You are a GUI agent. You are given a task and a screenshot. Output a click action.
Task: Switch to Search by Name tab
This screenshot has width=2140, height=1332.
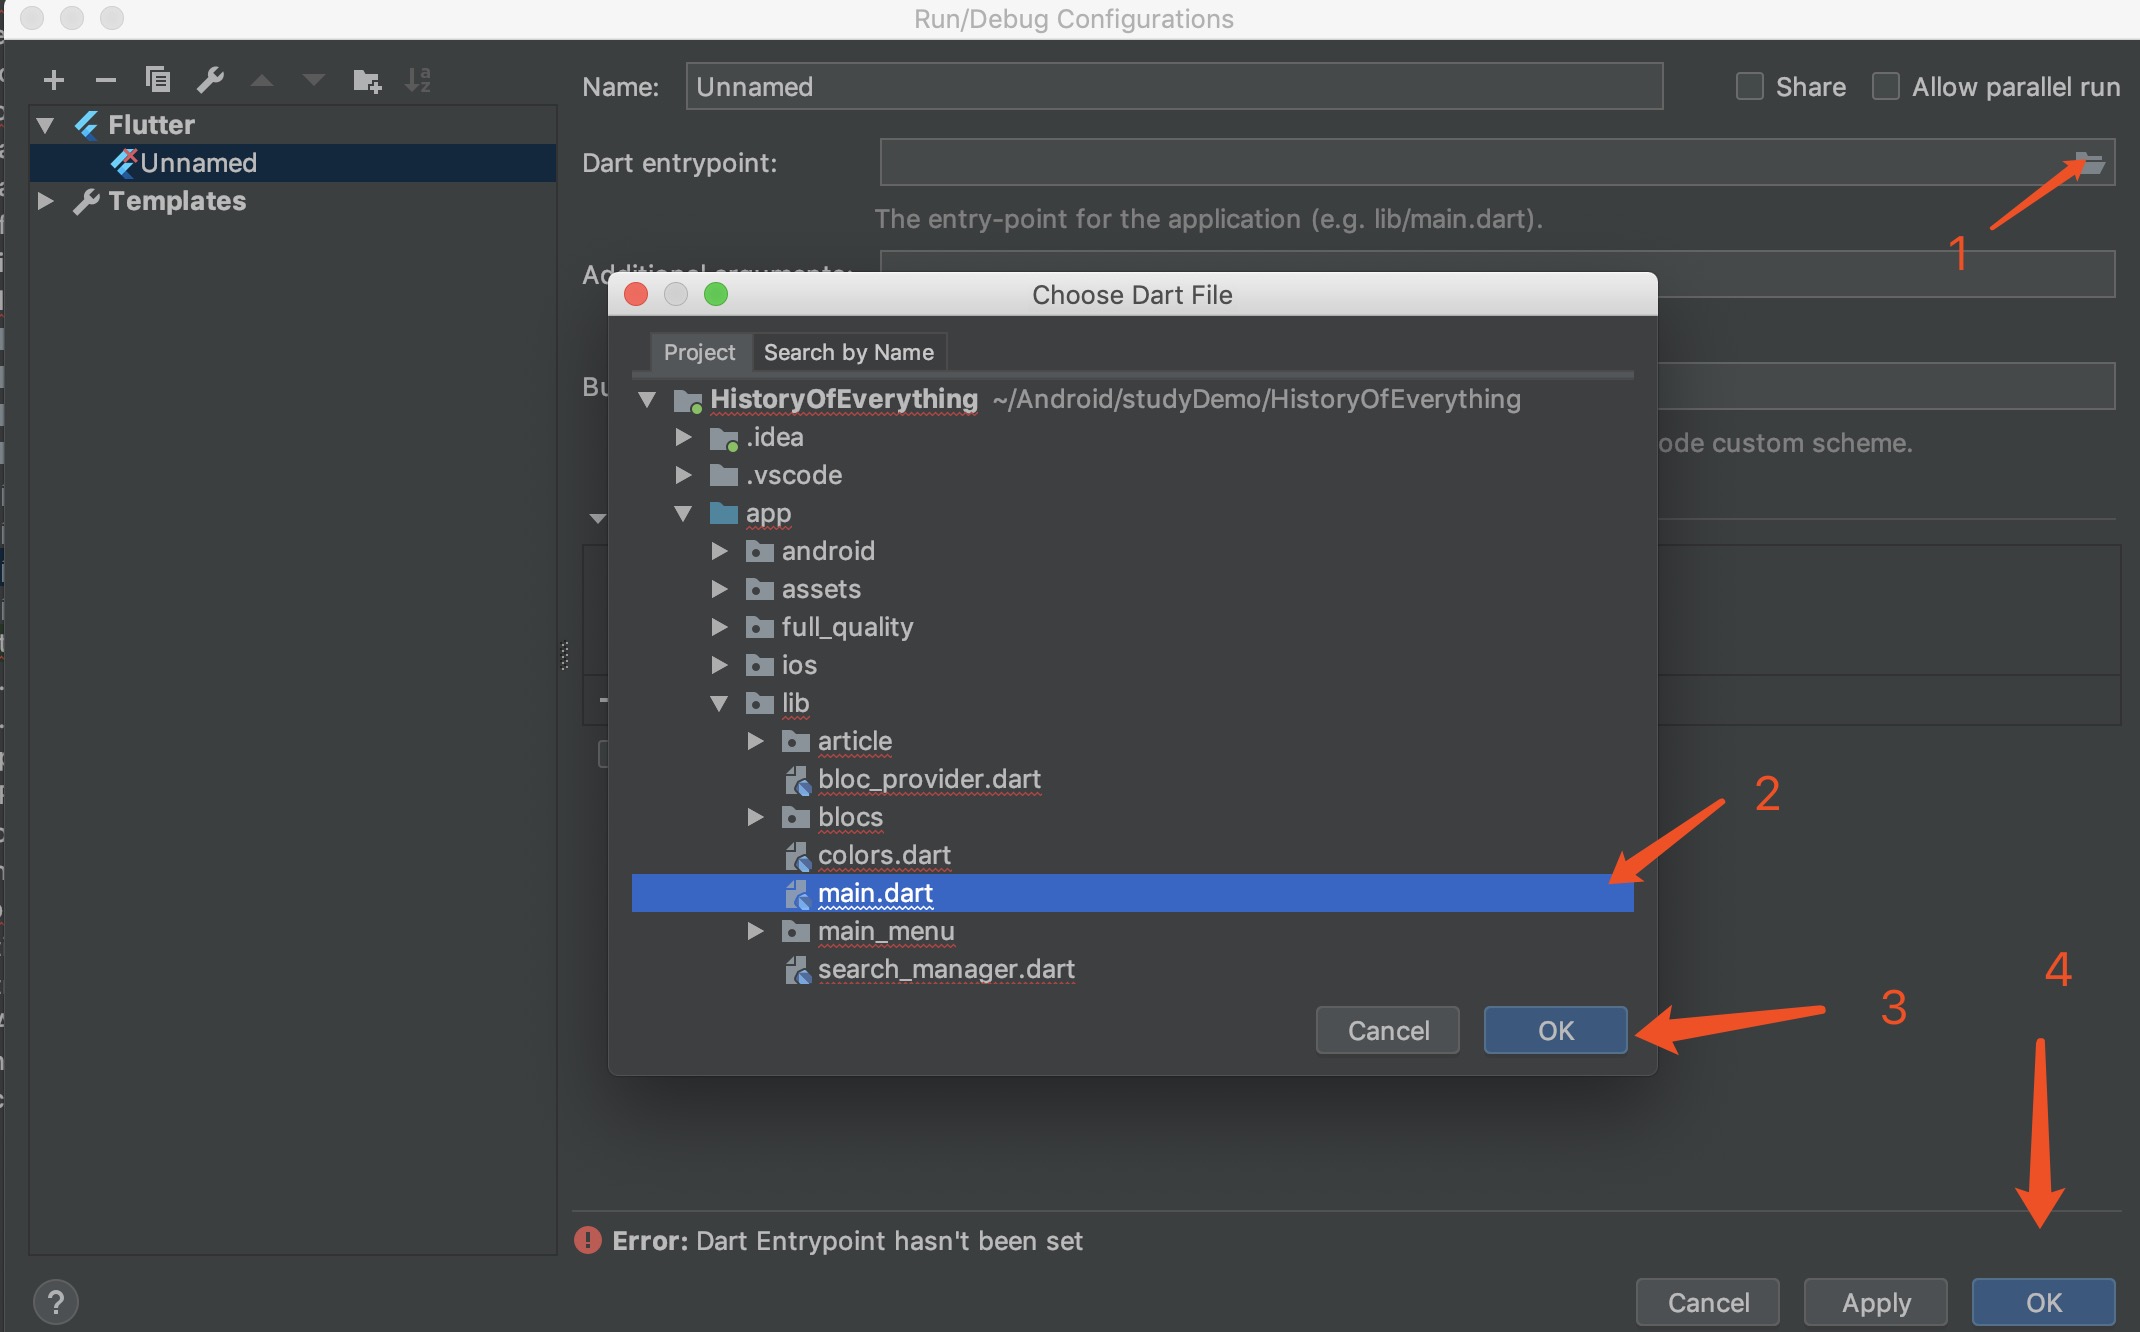848,351
